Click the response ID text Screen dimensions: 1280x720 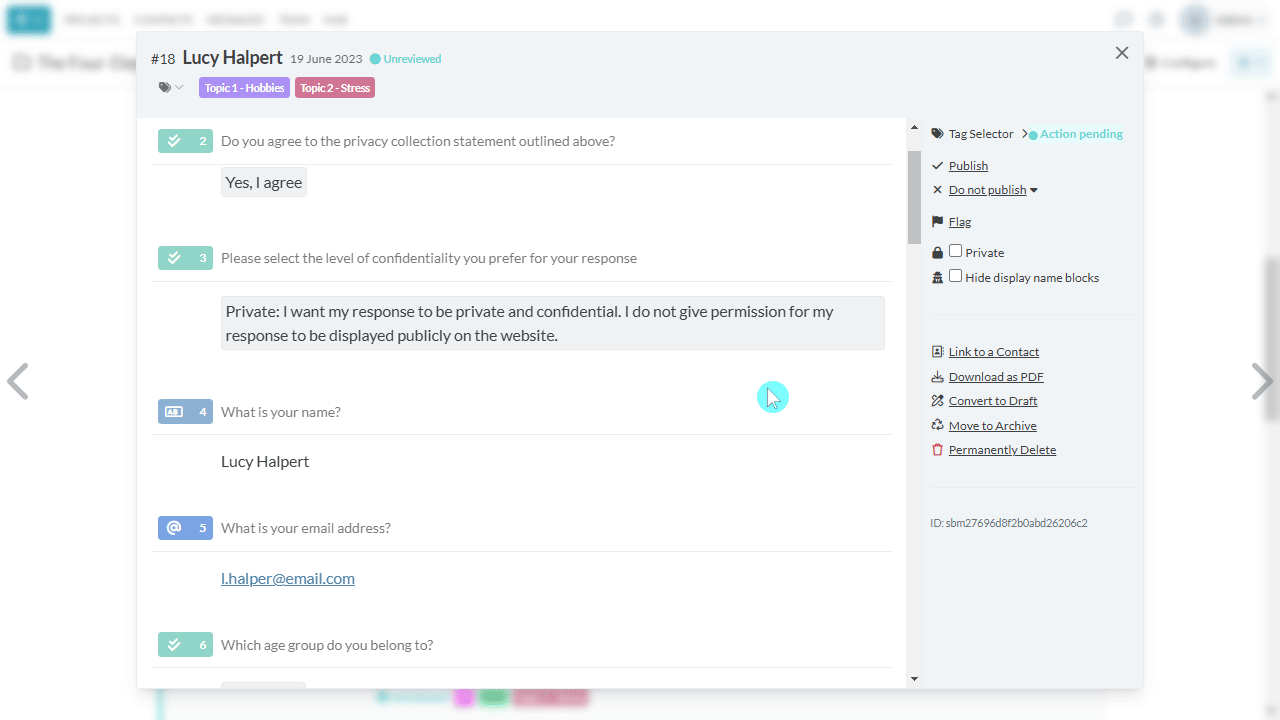(1009, 523)
